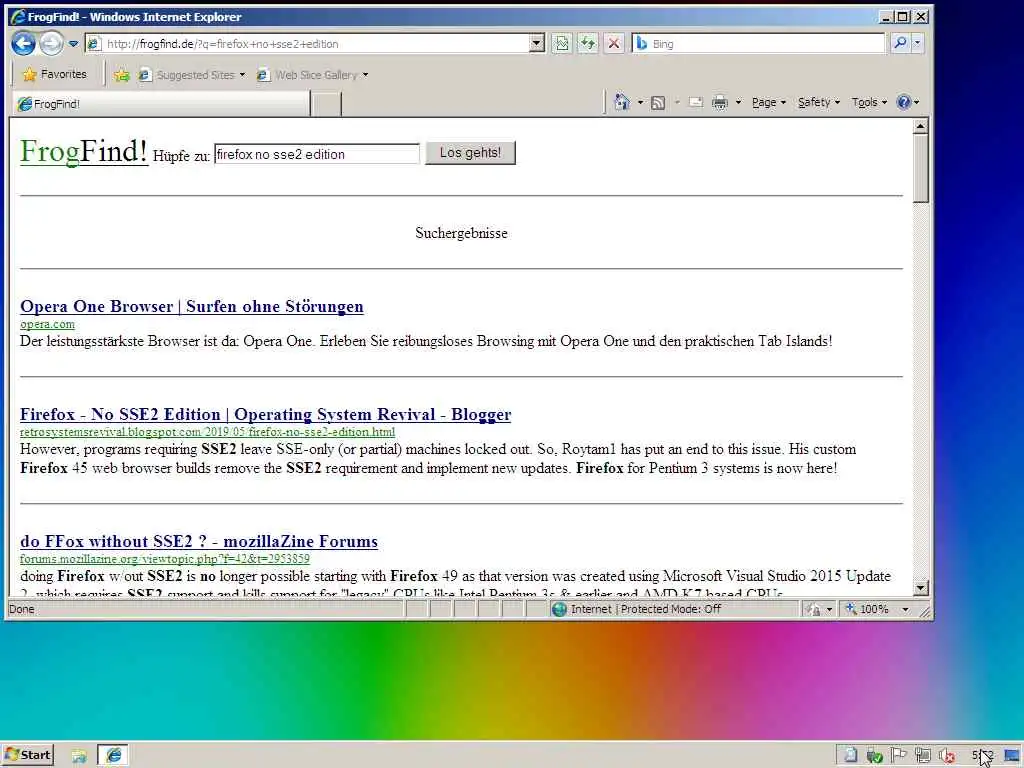Click the forums.mozillazine.org URL link
Image resolution: width=1024 pixels, height=768 pixels.
[x=165, y=559]
